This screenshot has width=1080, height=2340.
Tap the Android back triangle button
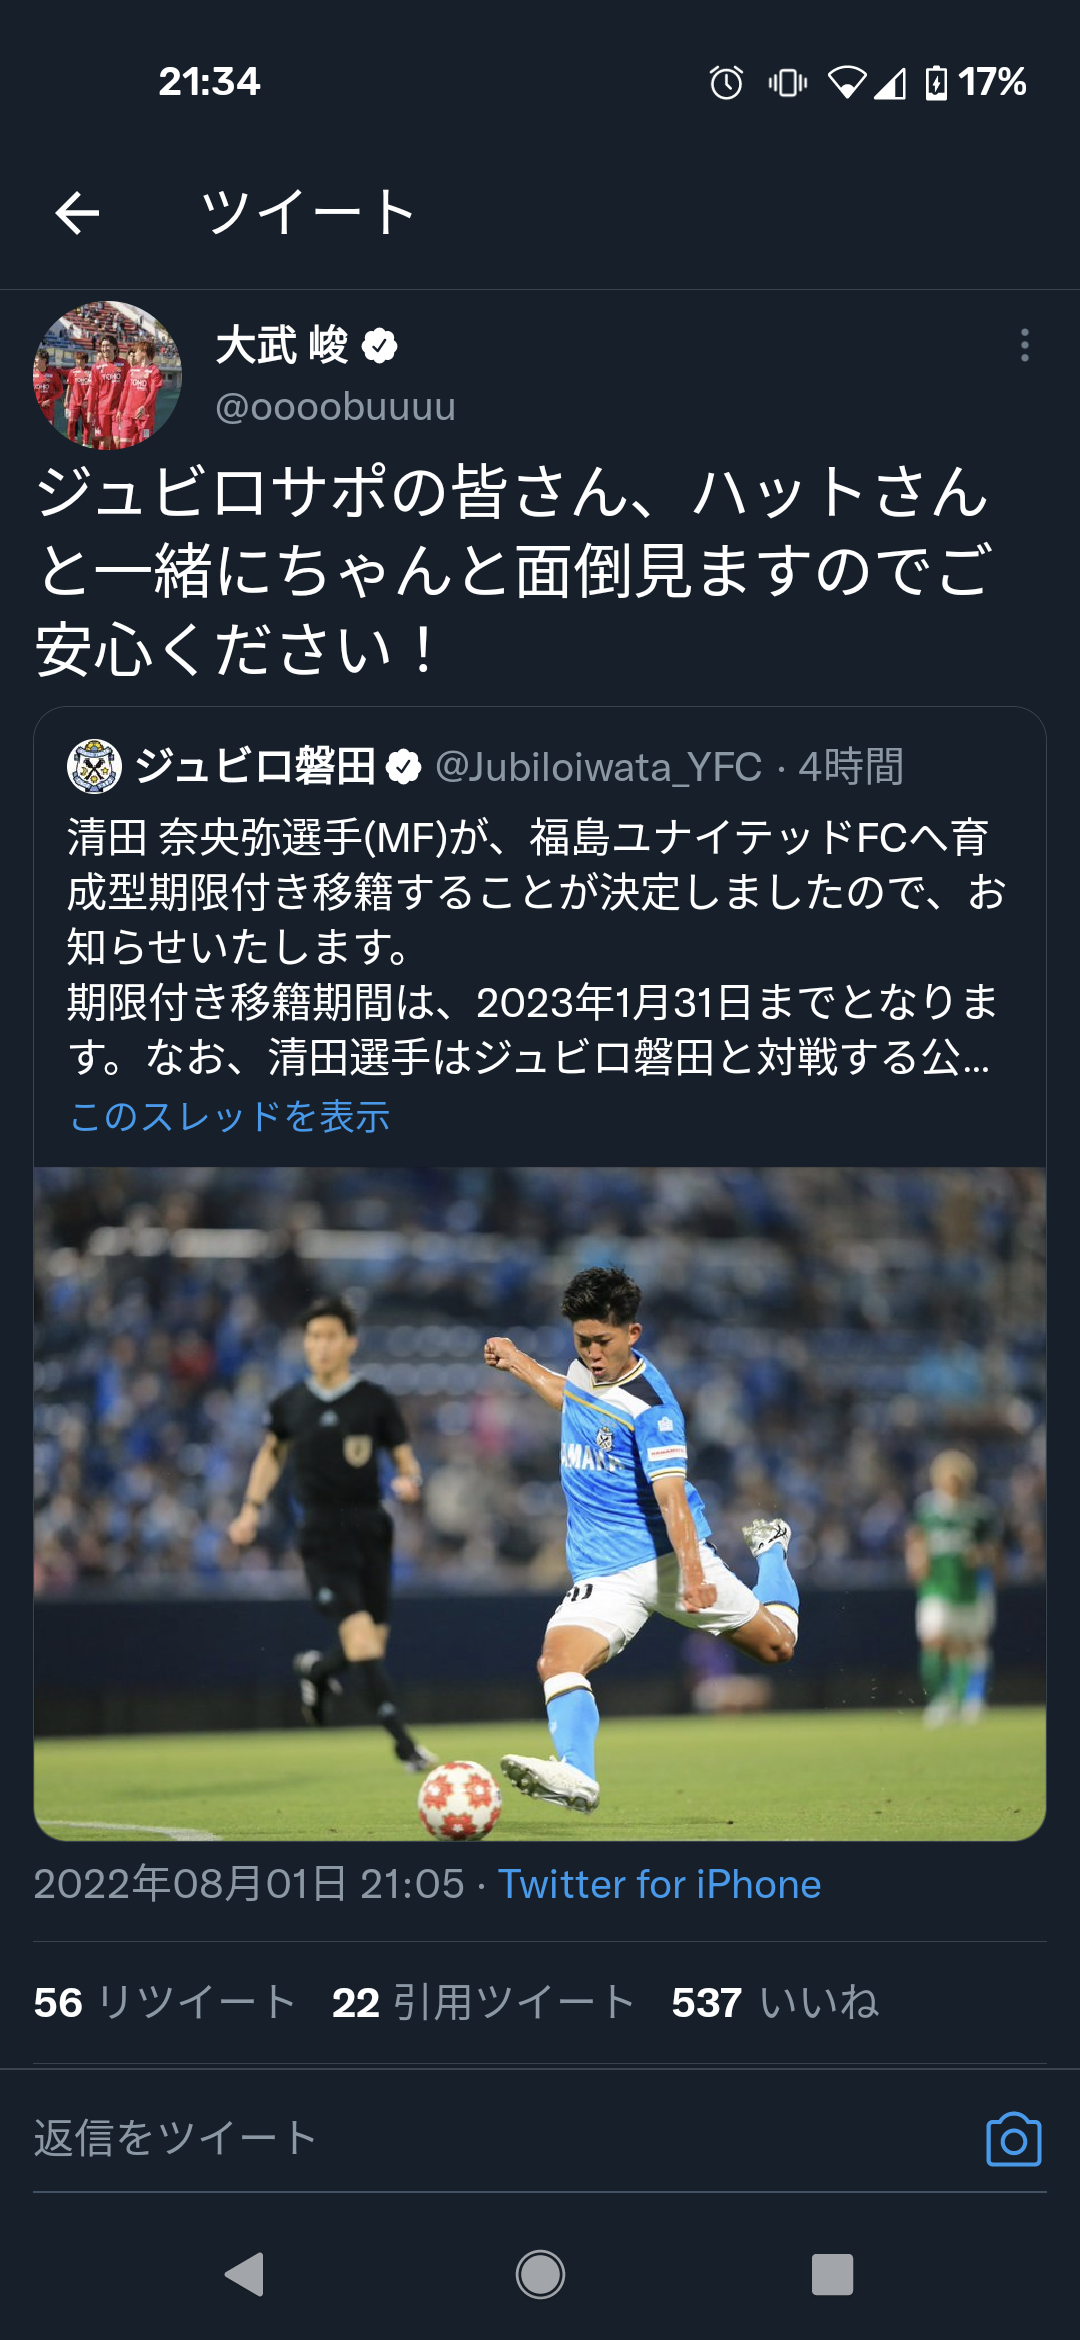pyautogui.click(x=244, y=2275)
